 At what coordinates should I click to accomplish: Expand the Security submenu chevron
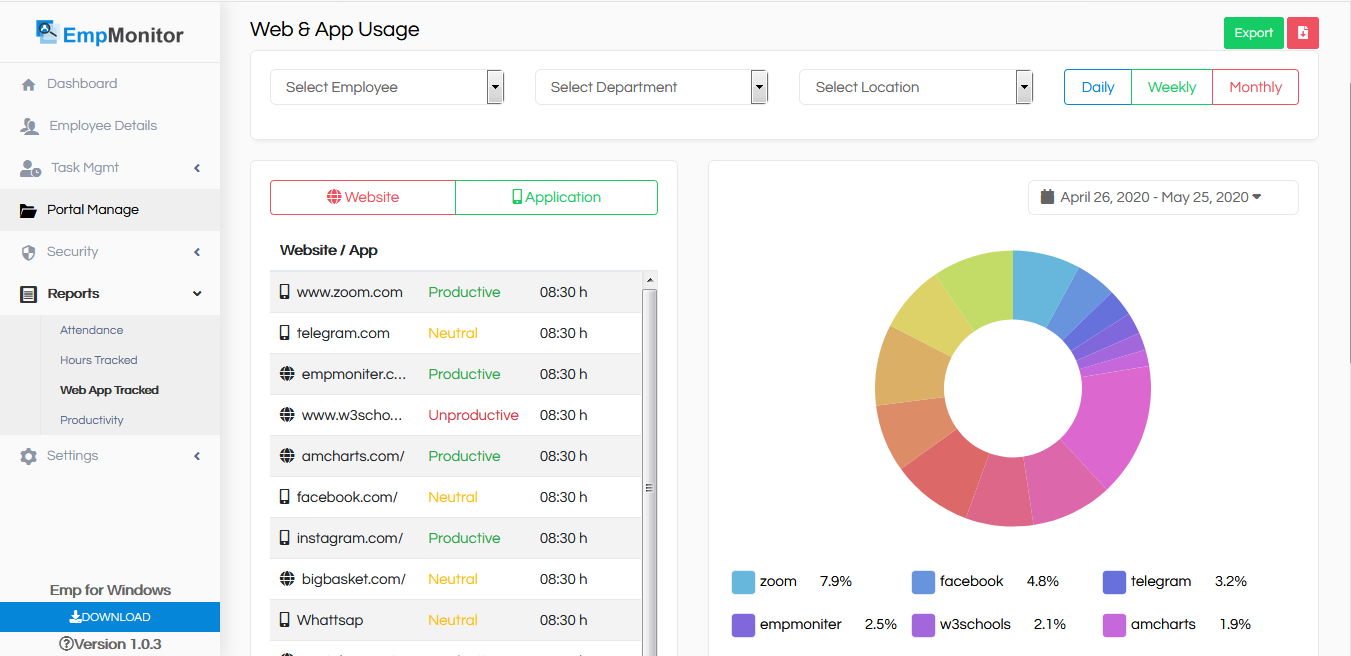coord(197,252)
